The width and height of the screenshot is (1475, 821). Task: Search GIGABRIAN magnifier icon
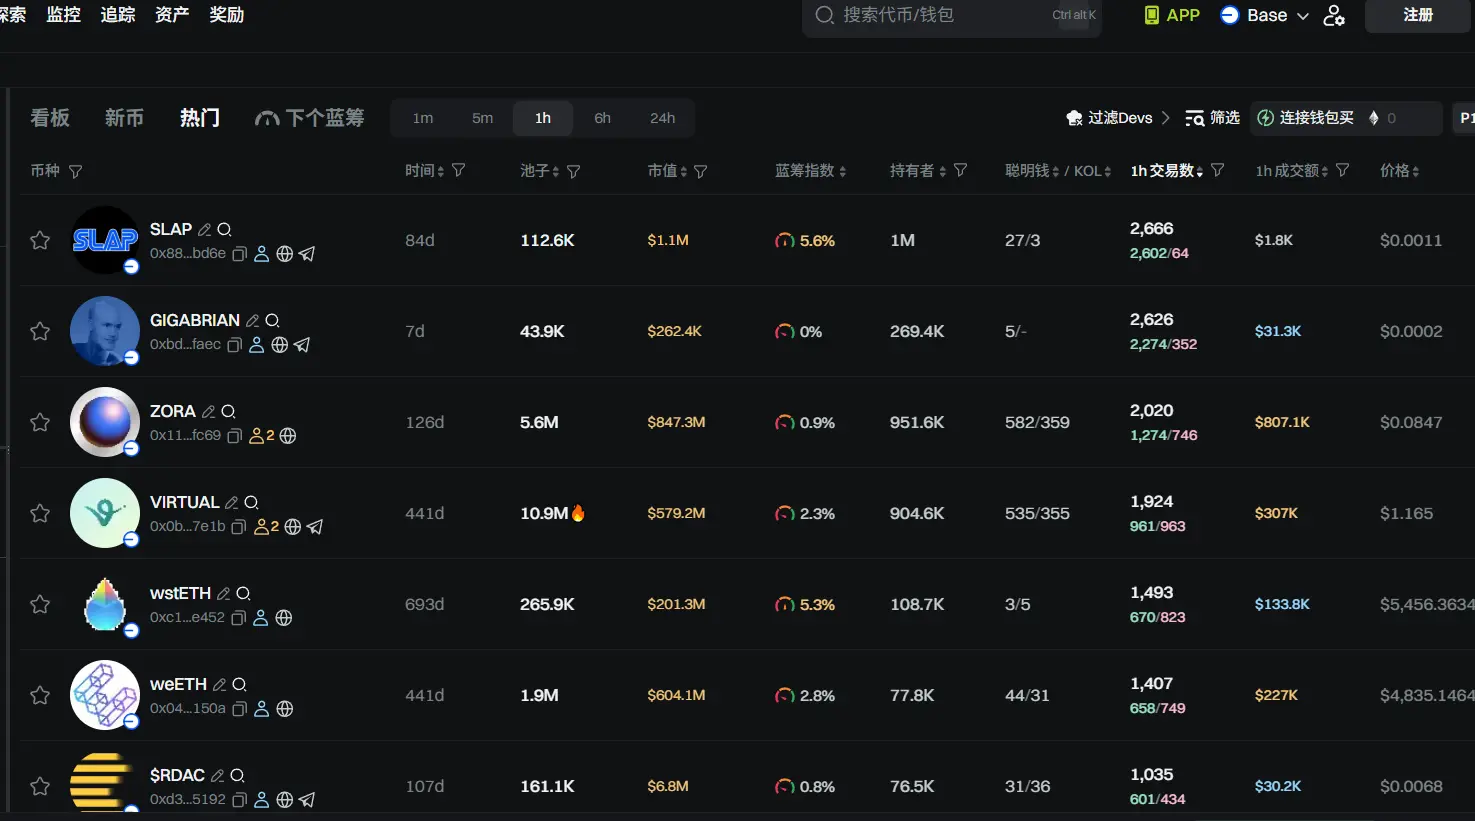pos(272,321)
